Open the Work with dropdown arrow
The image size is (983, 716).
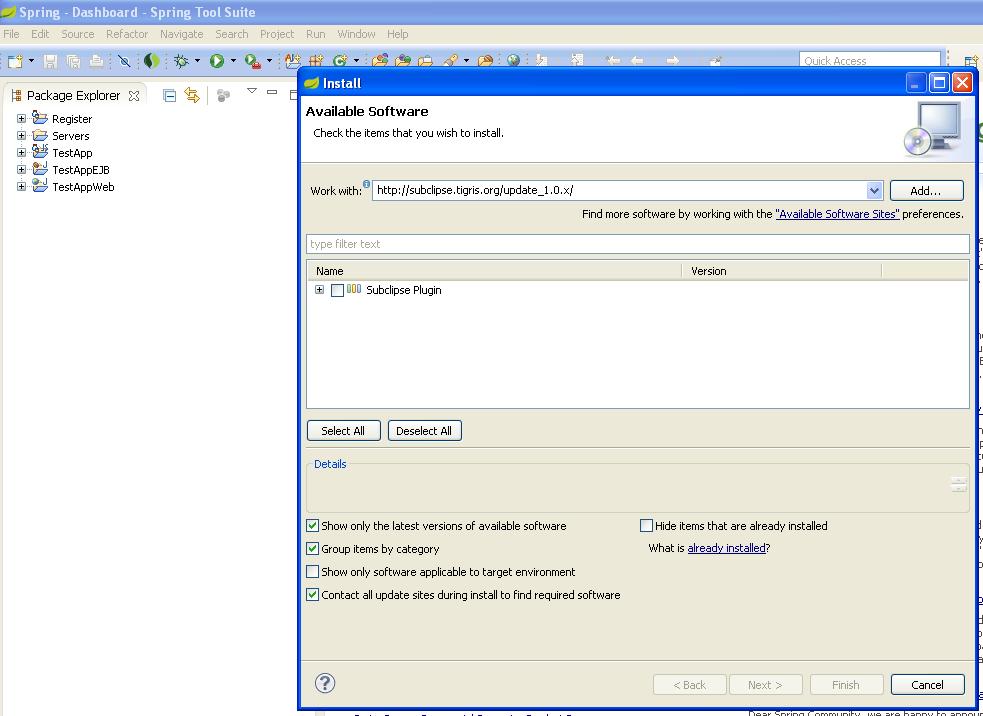pyautogui.click(x=874, y=190)
